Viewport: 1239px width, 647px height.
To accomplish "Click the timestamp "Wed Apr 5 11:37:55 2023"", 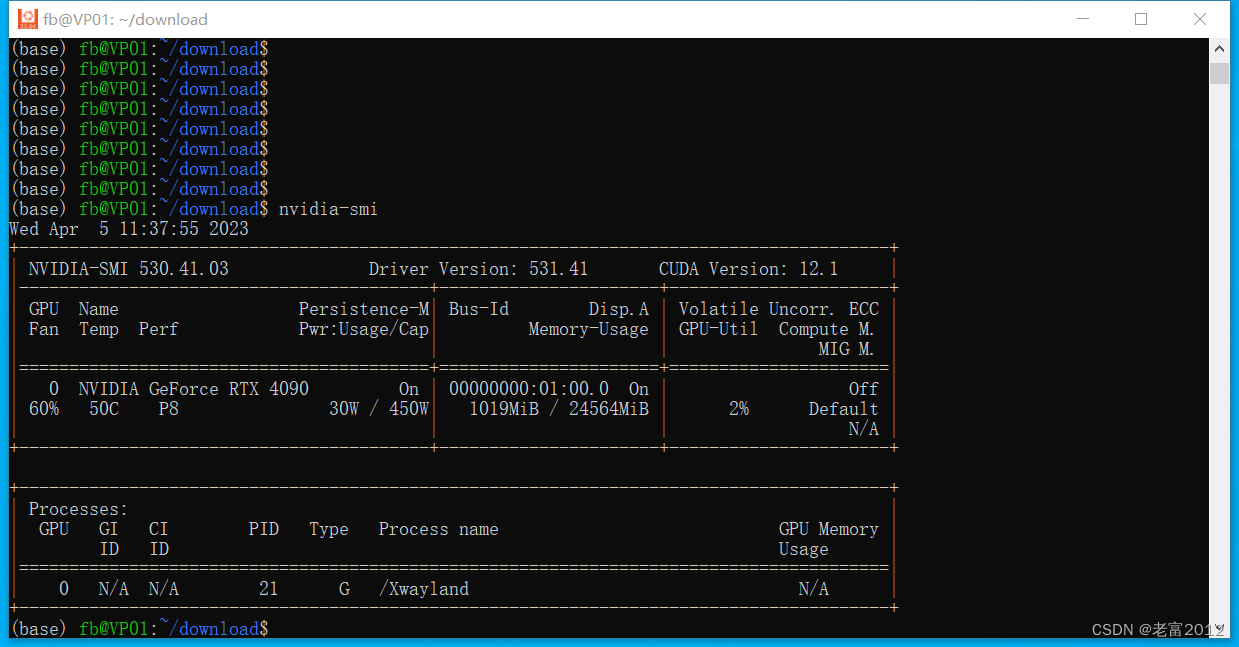I will (x=129, y=229).
